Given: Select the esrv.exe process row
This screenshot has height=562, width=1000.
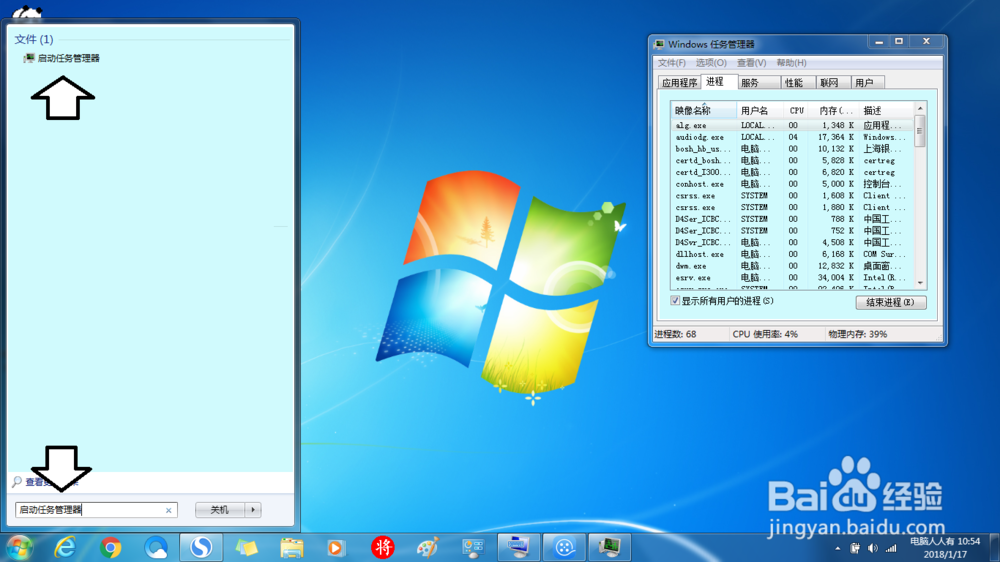Looking at the screenshot, I should [x=792, y=277].
